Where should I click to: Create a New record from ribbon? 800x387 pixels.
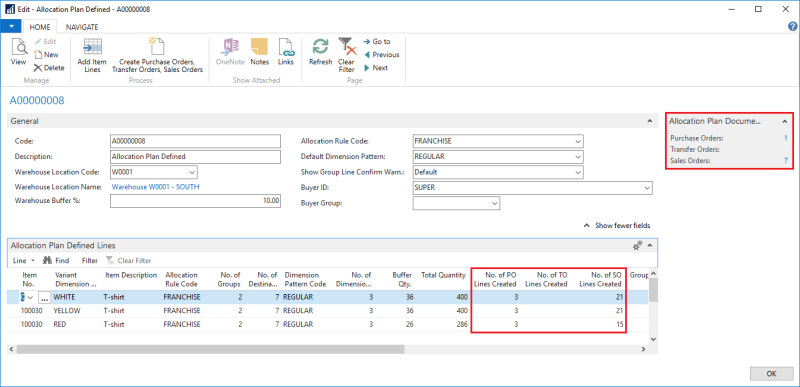(46, 55)
